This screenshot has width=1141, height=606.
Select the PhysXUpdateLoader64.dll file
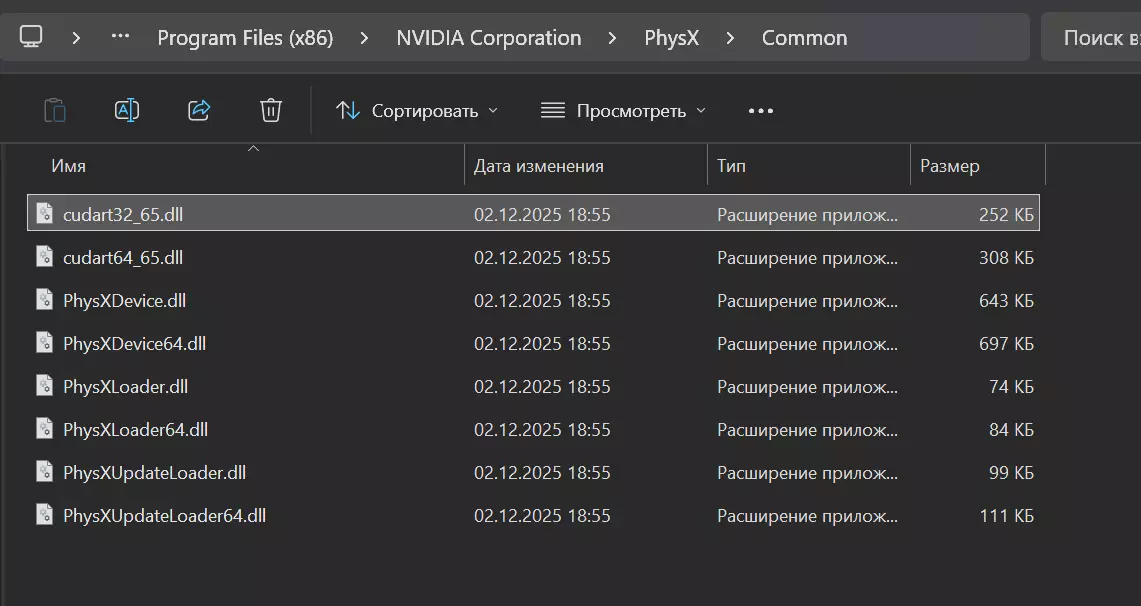click(x=164, y=516)
